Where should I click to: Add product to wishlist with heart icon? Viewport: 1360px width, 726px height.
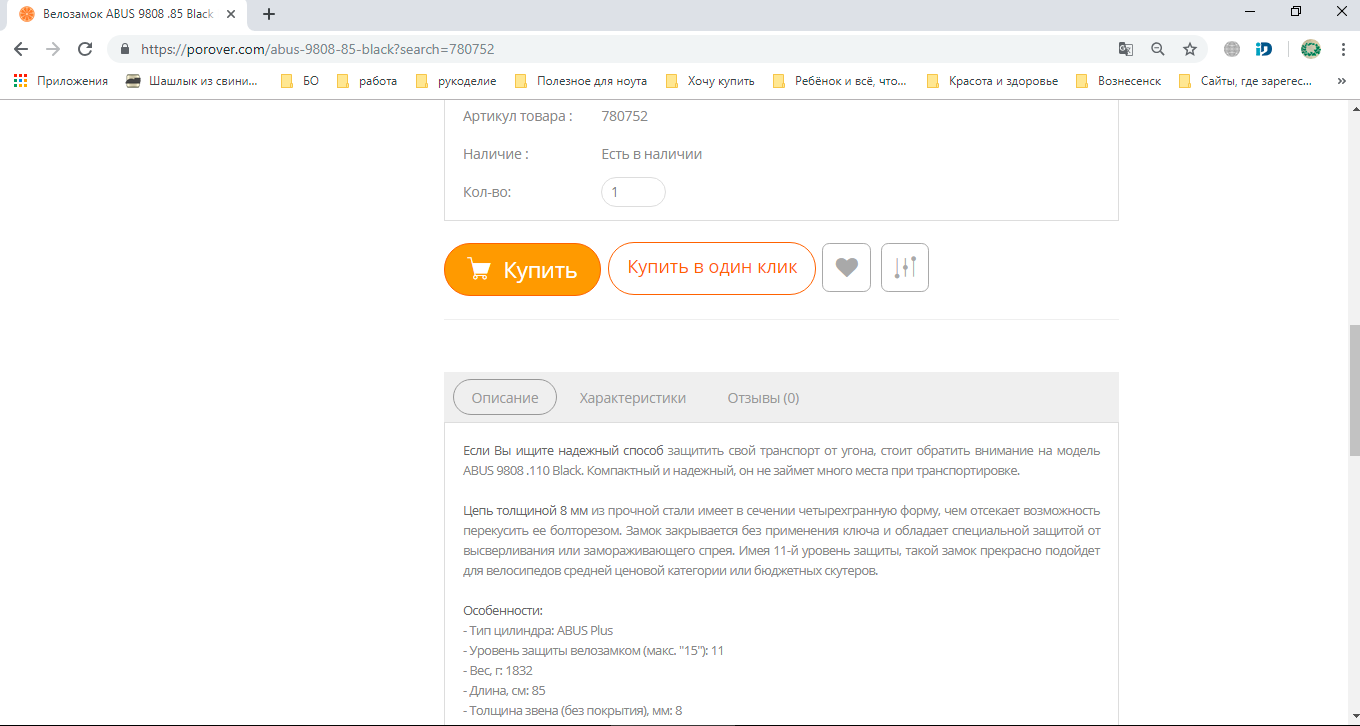click(846, 268)
